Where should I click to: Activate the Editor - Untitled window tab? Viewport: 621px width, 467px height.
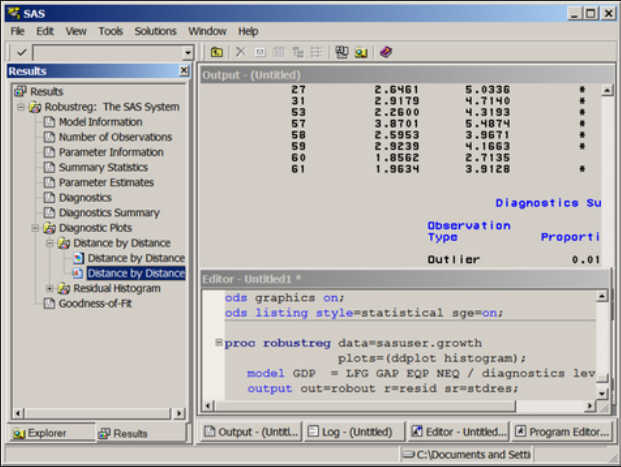pos(459,432)
